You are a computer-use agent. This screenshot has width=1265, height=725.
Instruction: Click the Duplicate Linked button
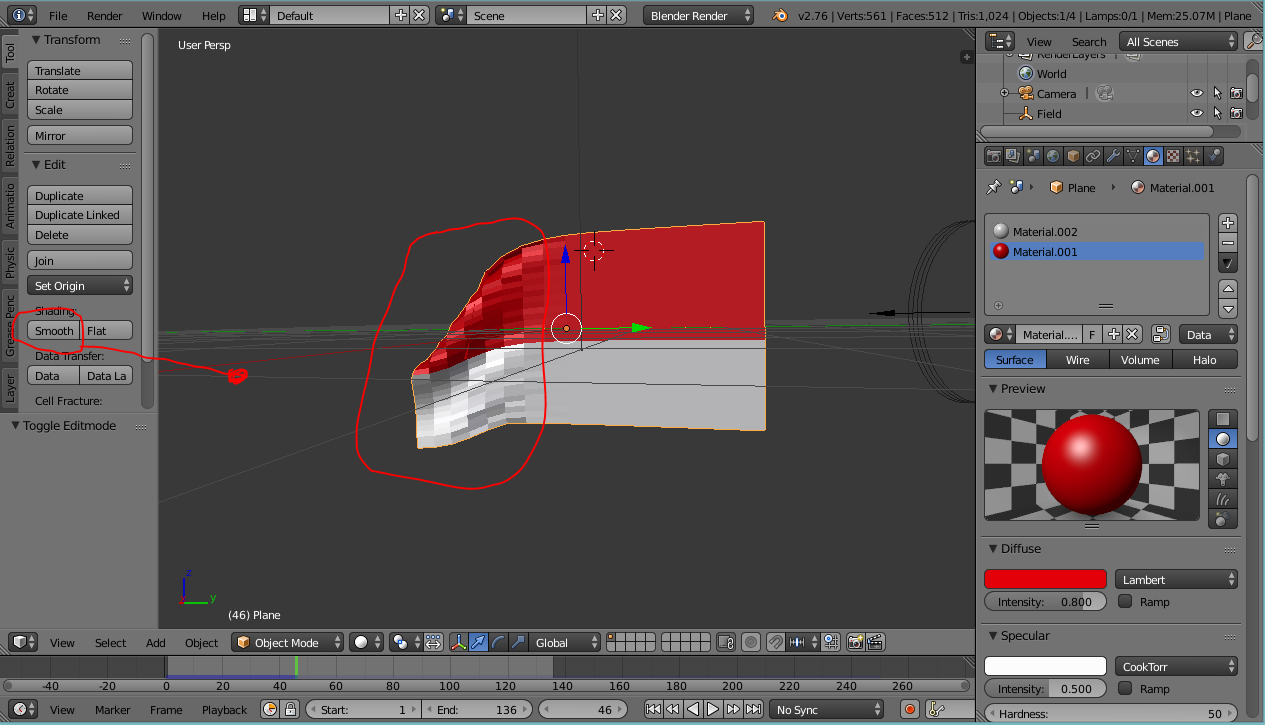pyautogui.click(x=80, y=215)
